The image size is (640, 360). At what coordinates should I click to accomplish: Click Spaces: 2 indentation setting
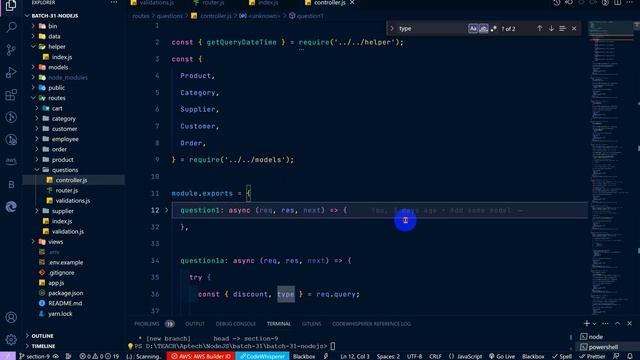tap(388, 356)
